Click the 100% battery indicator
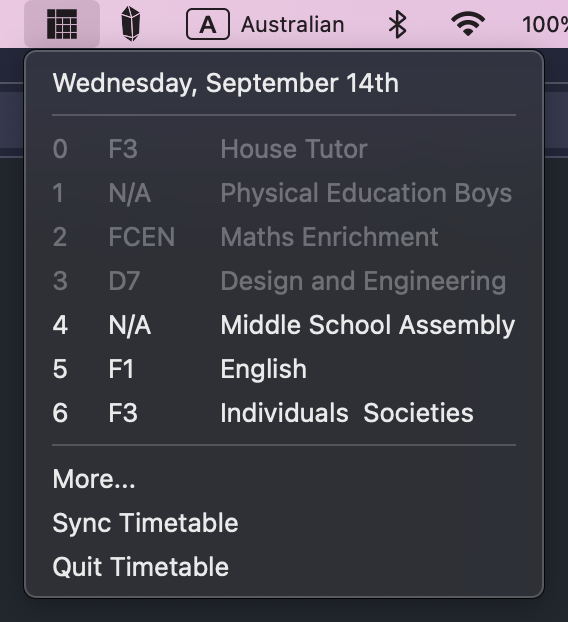 (x=545, y=25)
